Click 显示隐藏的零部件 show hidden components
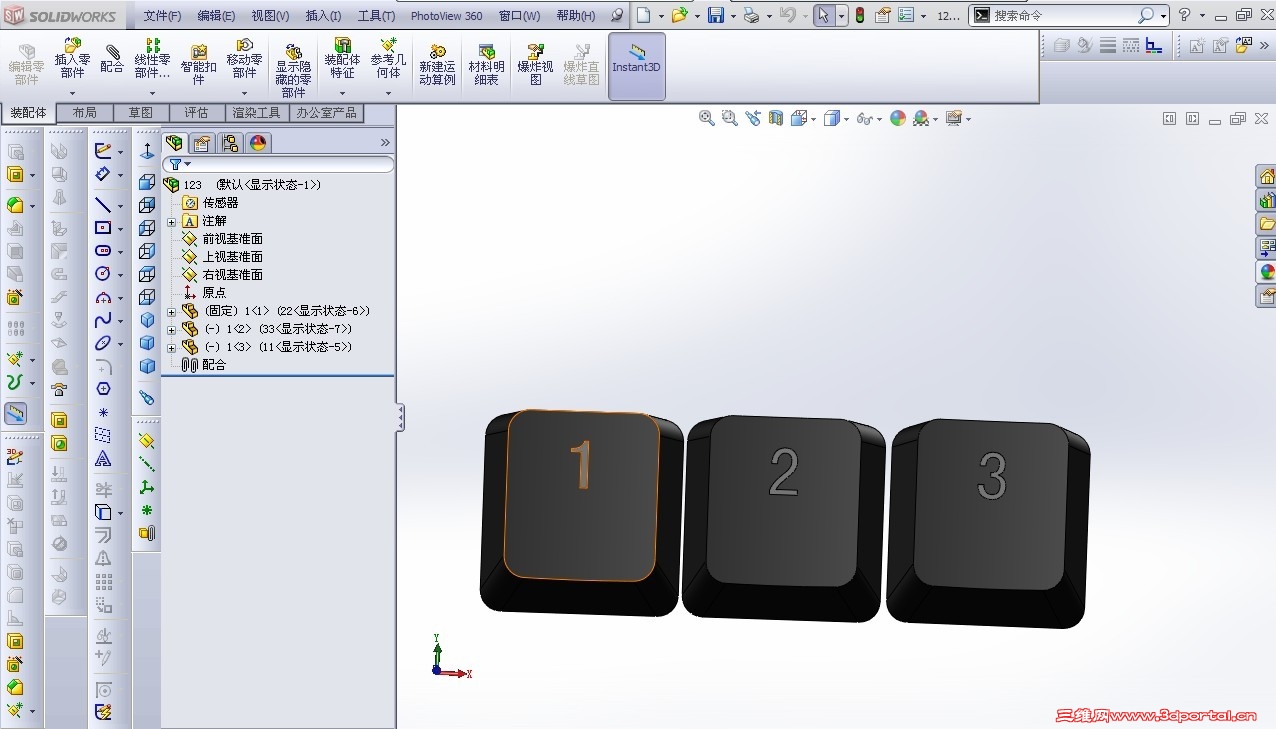The height and width of the screenshot is (729, 1276). click(293, 70)
